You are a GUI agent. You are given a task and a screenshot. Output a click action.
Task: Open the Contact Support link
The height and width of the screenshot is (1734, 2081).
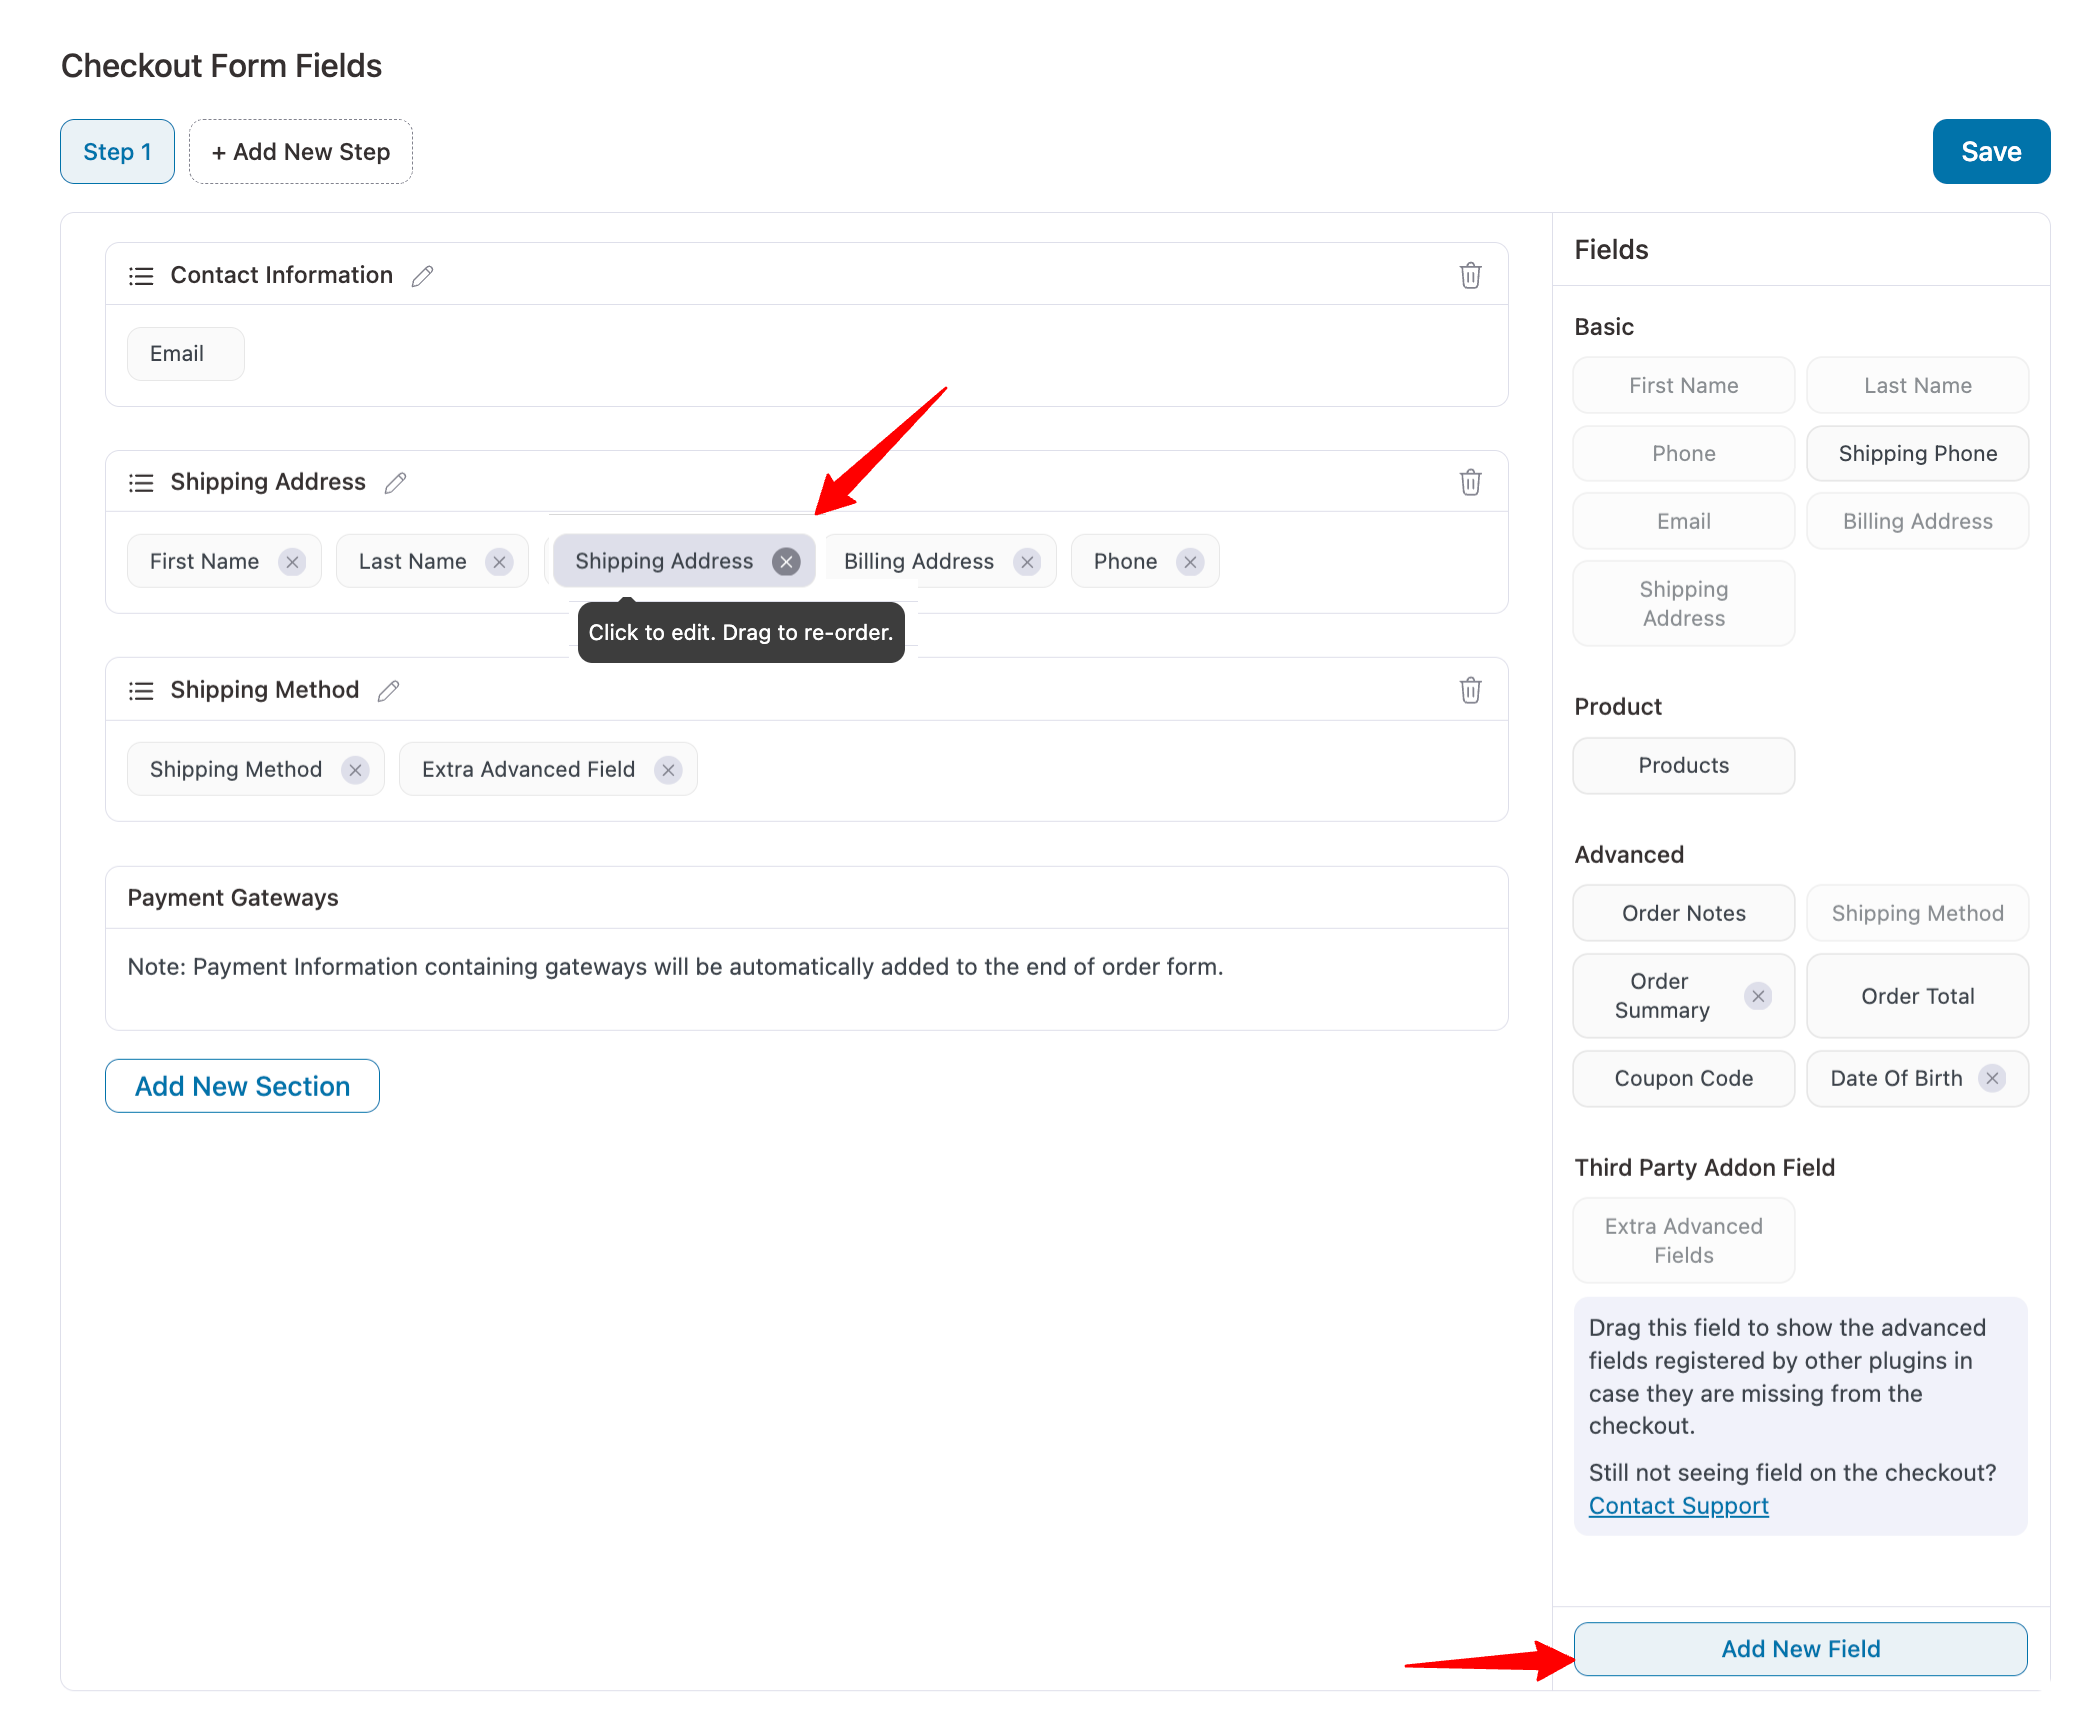[x=1678, y=1506]
